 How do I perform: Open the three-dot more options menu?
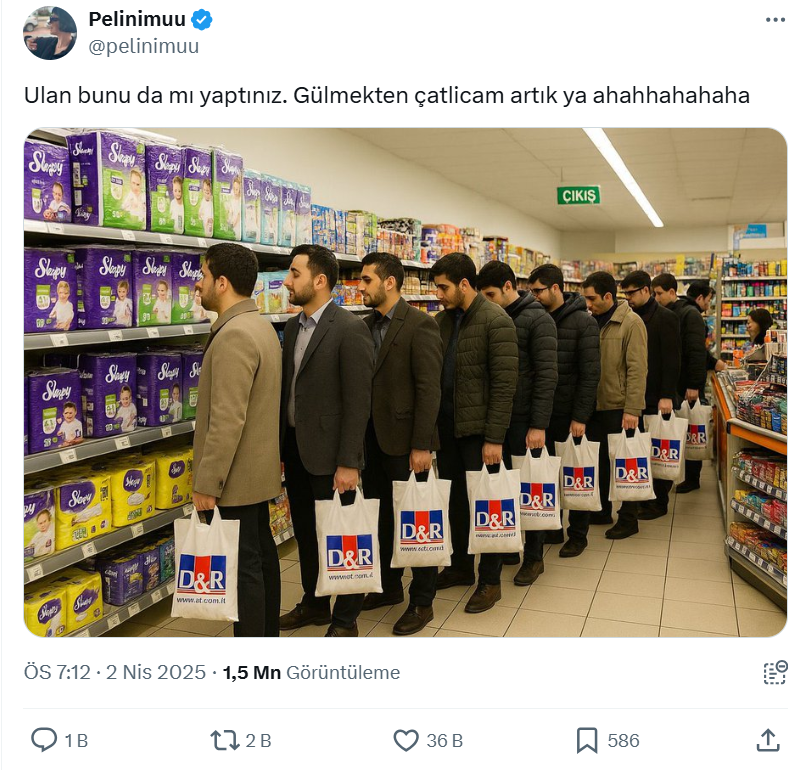[x=775, y=20]
